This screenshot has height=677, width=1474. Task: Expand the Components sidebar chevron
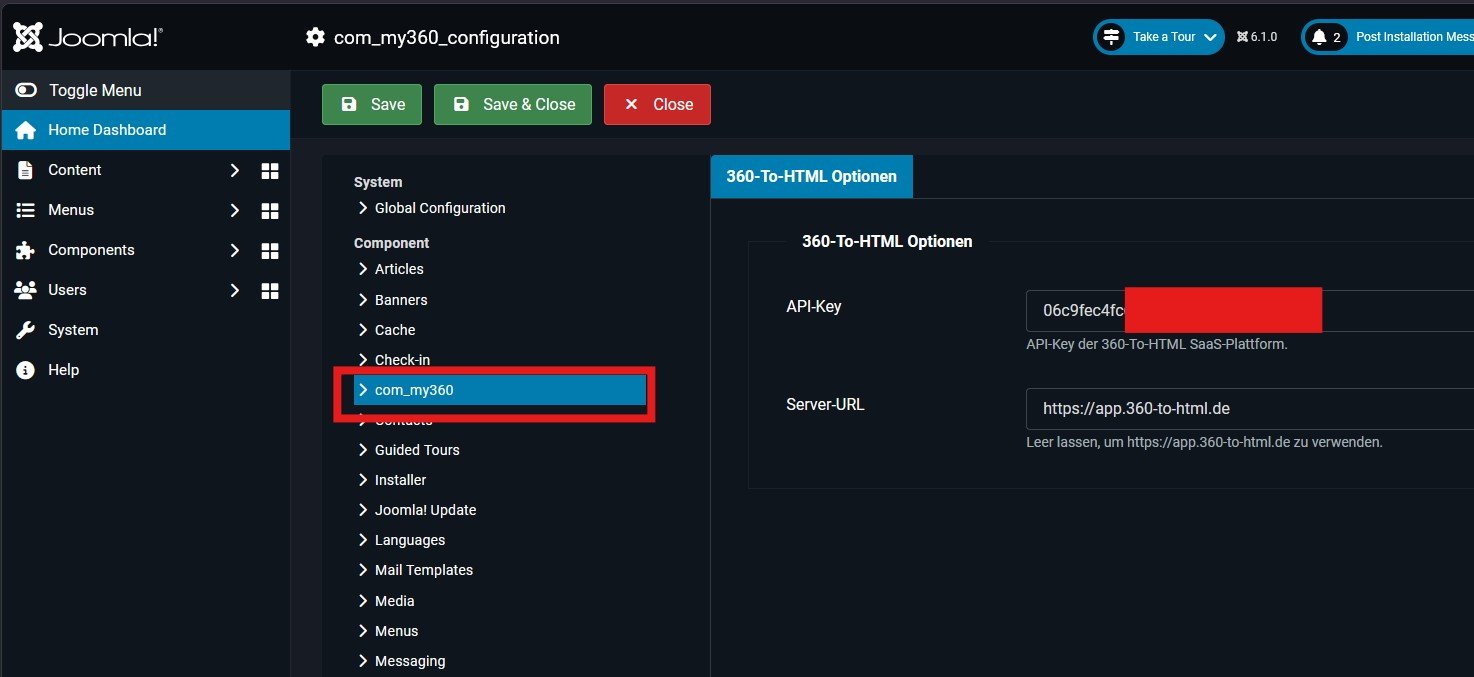click(235, 250)
